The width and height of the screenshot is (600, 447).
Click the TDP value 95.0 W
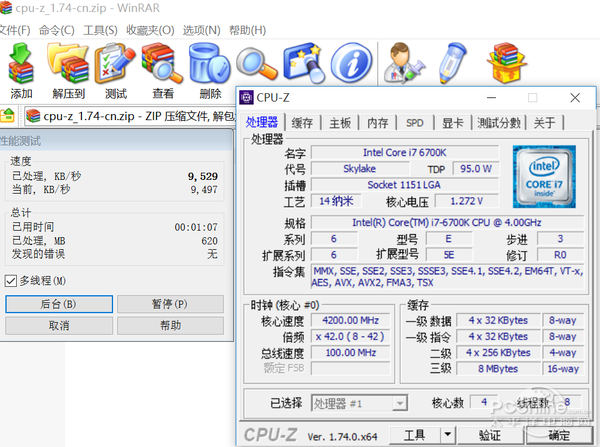pyautogui.click(x=476, y=169)
